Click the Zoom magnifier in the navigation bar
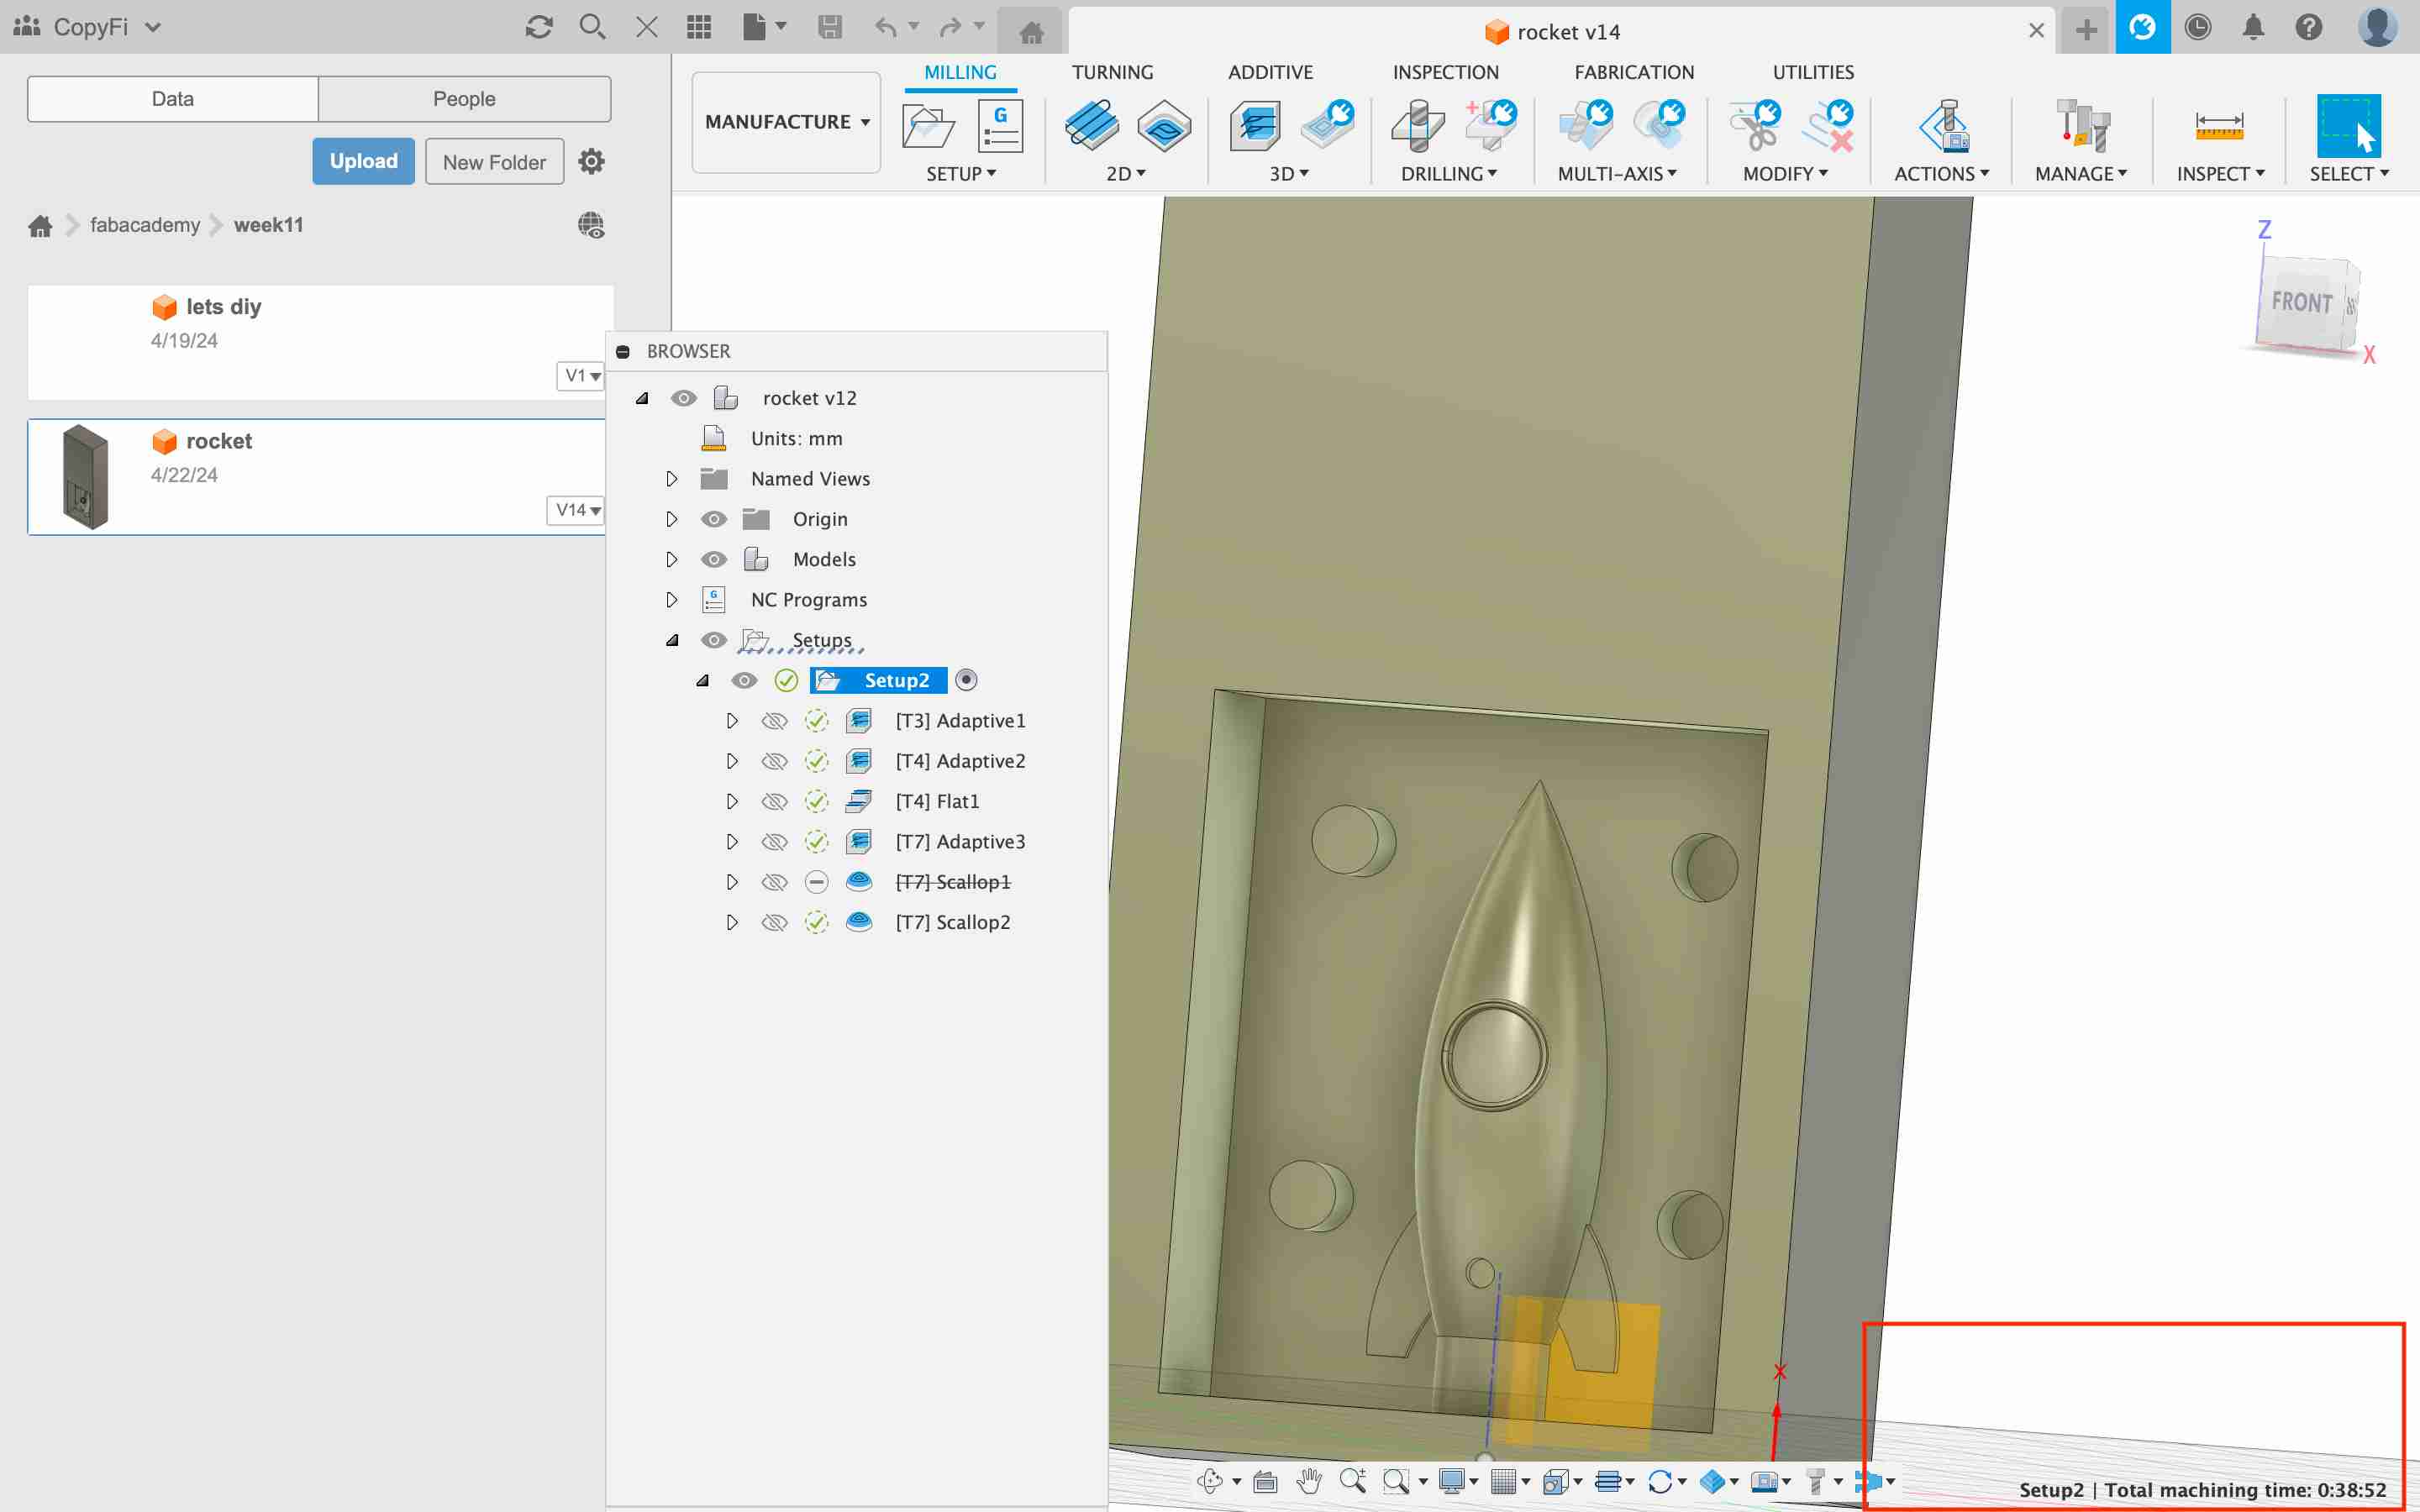This screenshot has height=1512, width=2420. tap(1353, 1481)
